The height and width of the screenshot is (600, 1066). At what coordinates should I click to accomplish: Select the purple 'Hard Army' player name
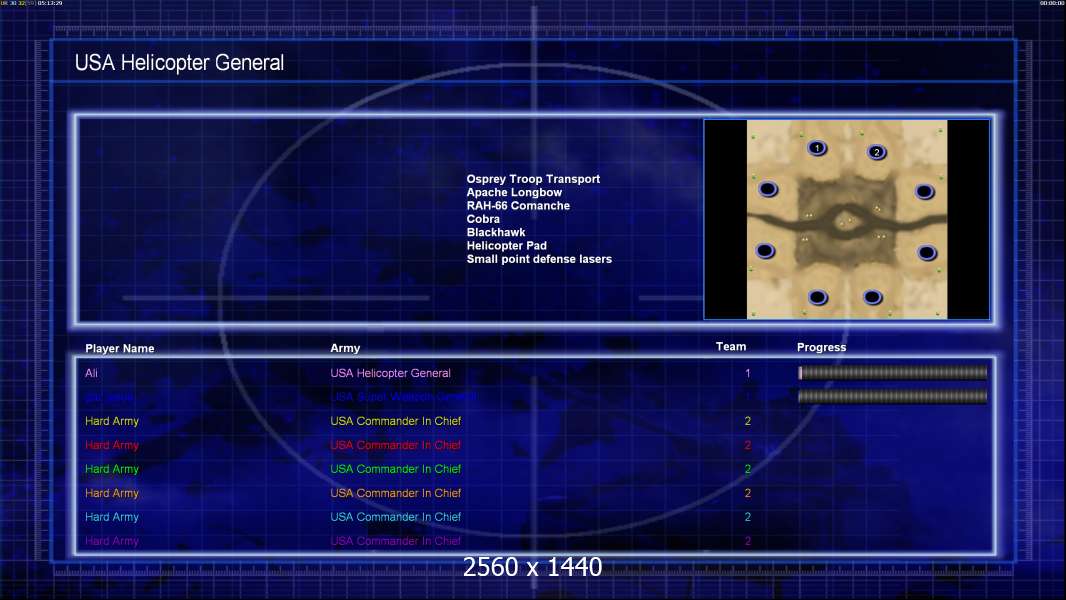111,541
